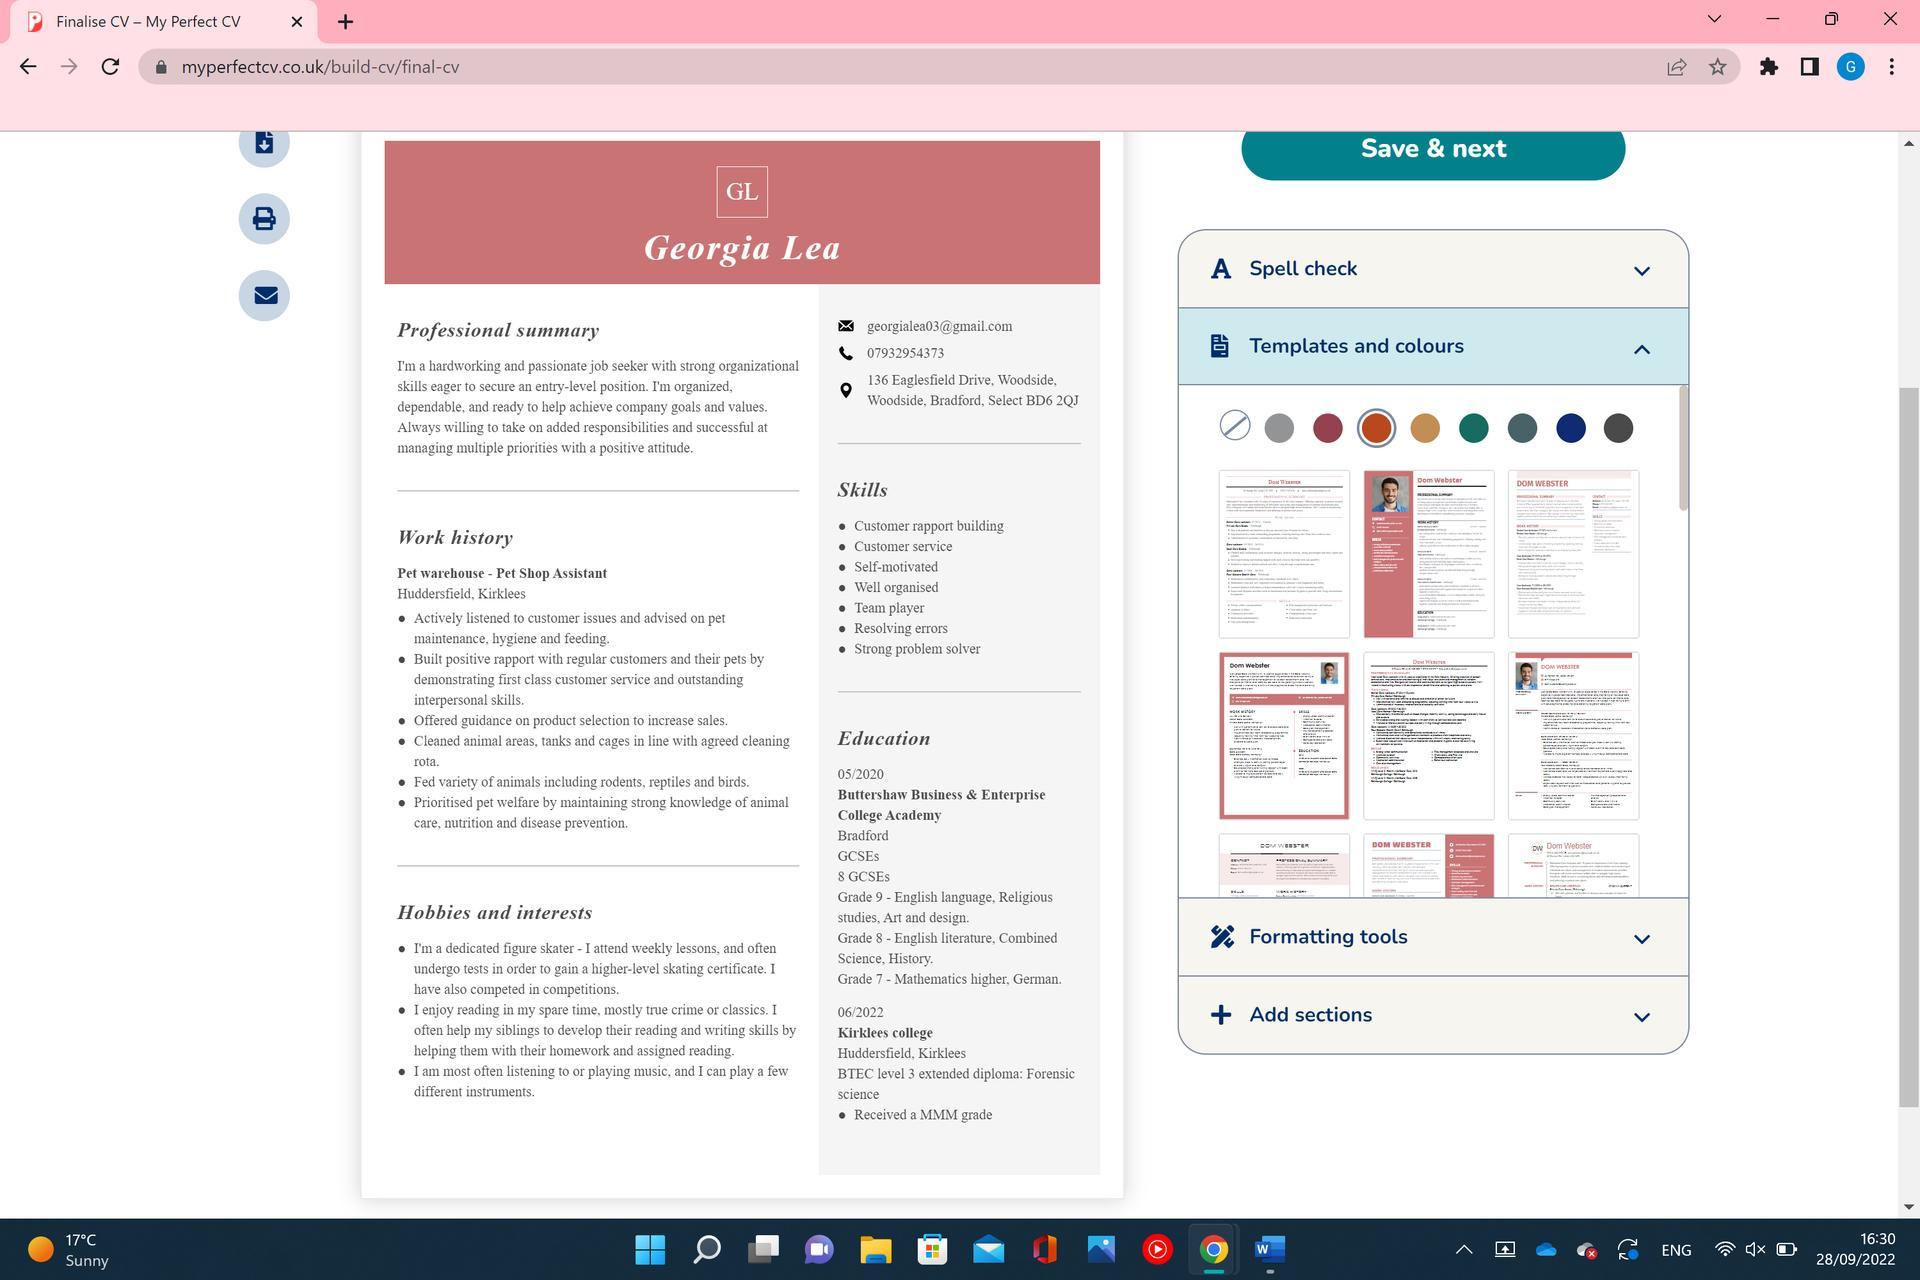Click the browser reload button

111,67
